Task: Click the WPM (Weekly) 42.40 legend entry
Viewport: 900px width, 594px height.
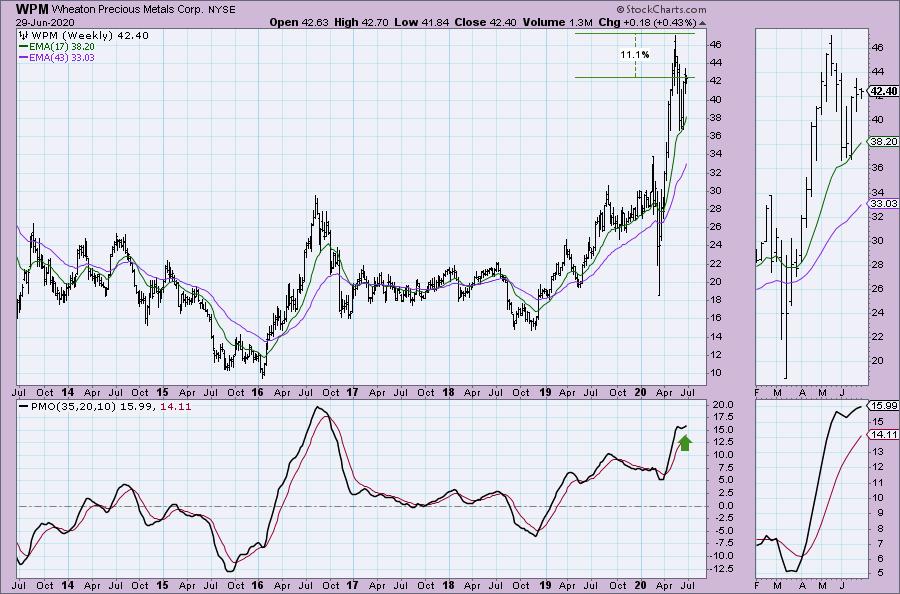Action: (84, 36)
